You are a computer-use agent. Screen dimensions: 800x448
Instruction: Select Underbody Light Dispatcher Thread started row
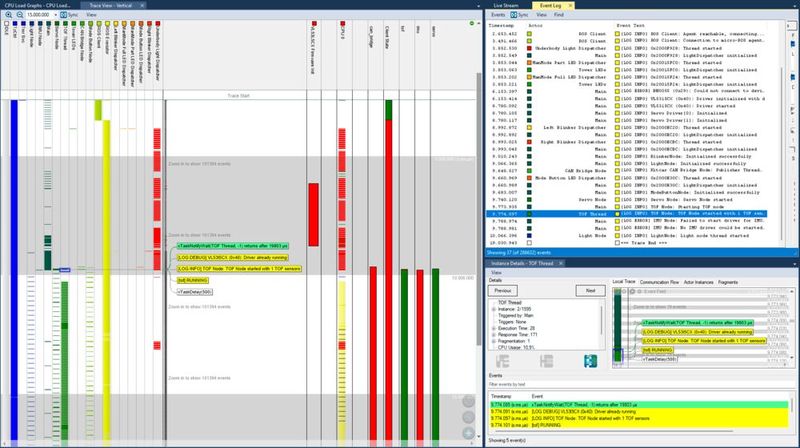point(627,48)
